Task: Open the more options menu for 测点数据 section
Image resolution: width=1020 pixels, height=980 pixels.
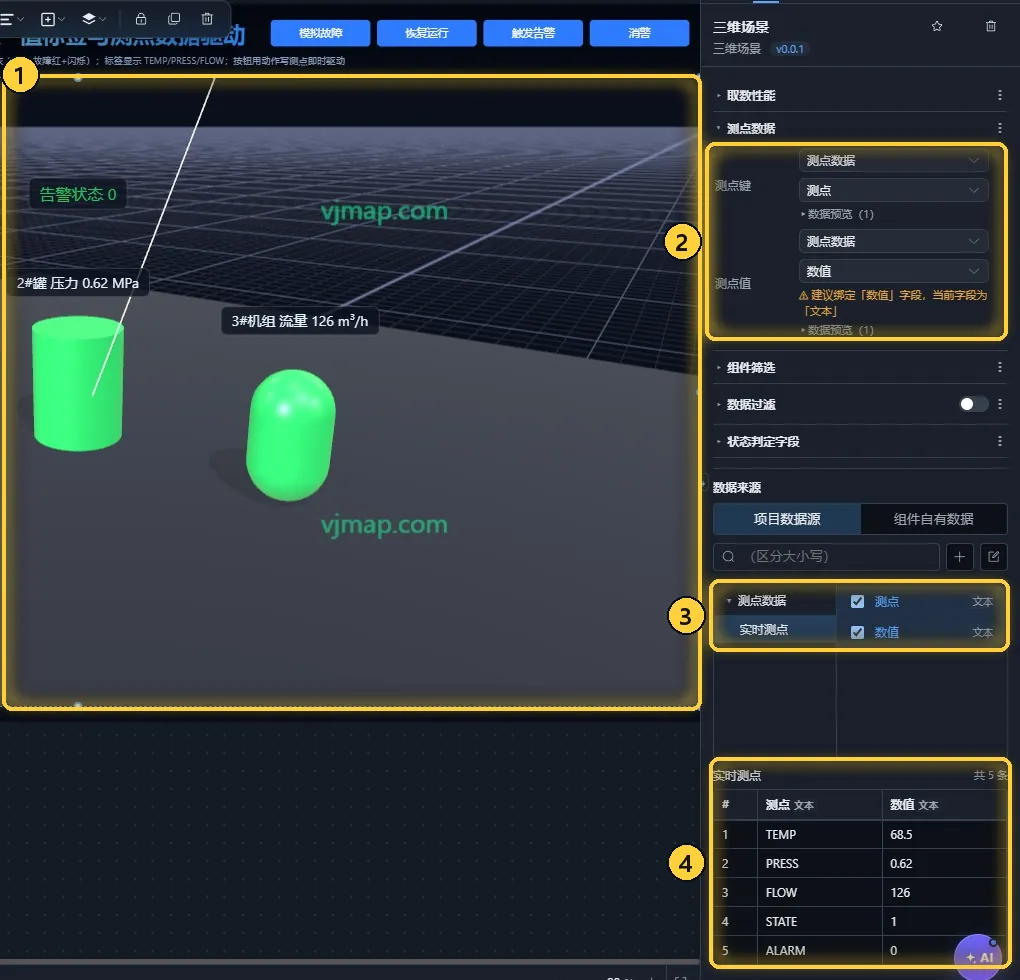Action: coord(1000,128)
